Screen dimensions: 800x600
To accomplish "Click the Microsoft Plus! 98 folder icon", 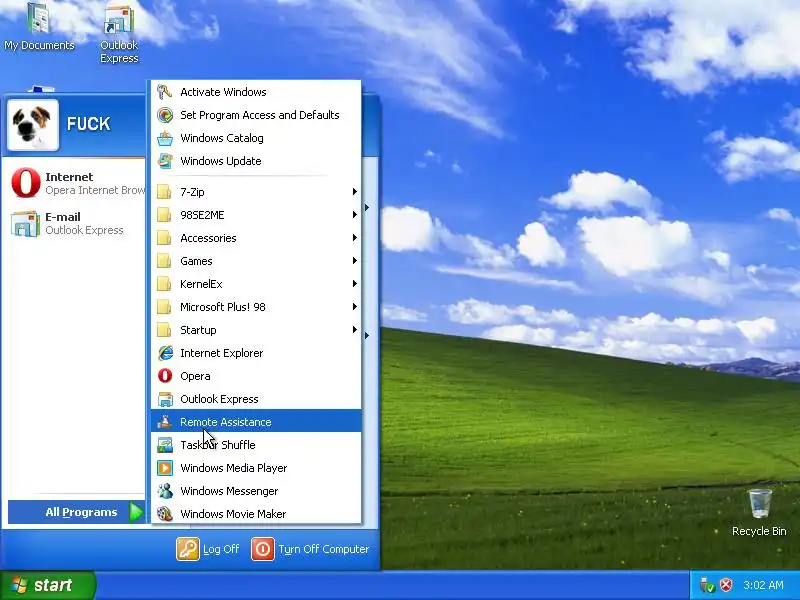I will [164, 307].
